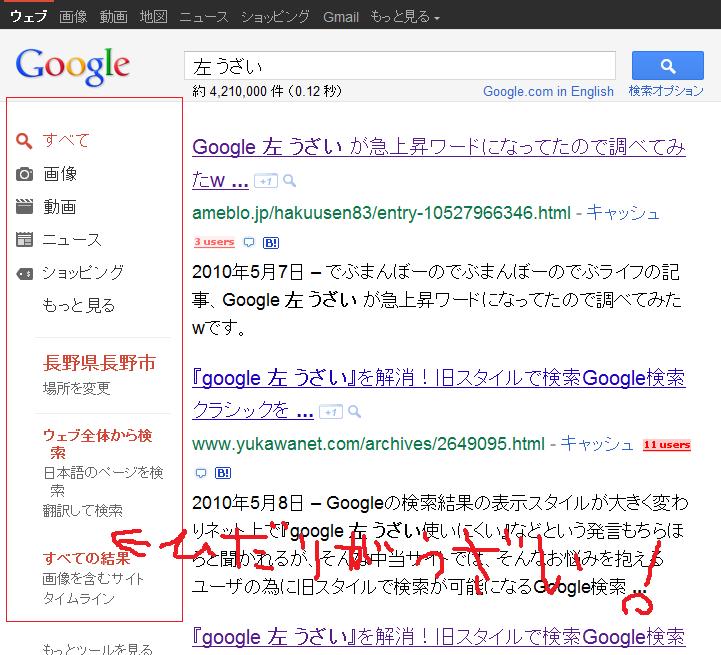
Task: Select the camera icon for 画像
Action: pos(24,174)
